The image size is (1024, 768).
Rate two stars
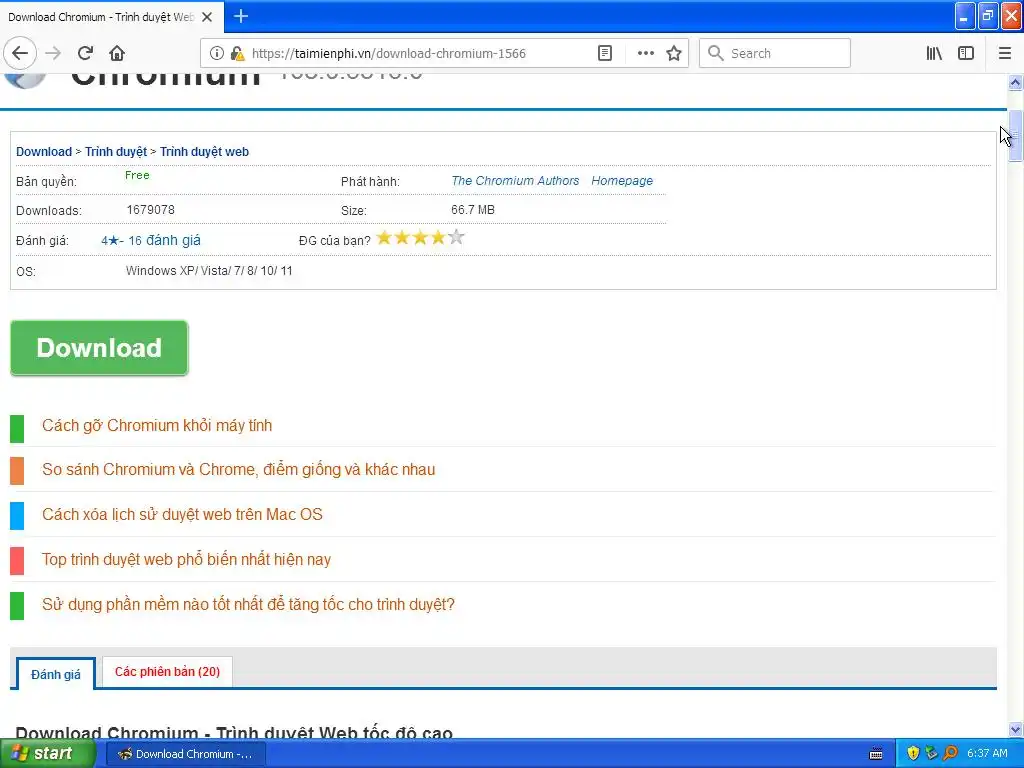click(x=402, y=238)
